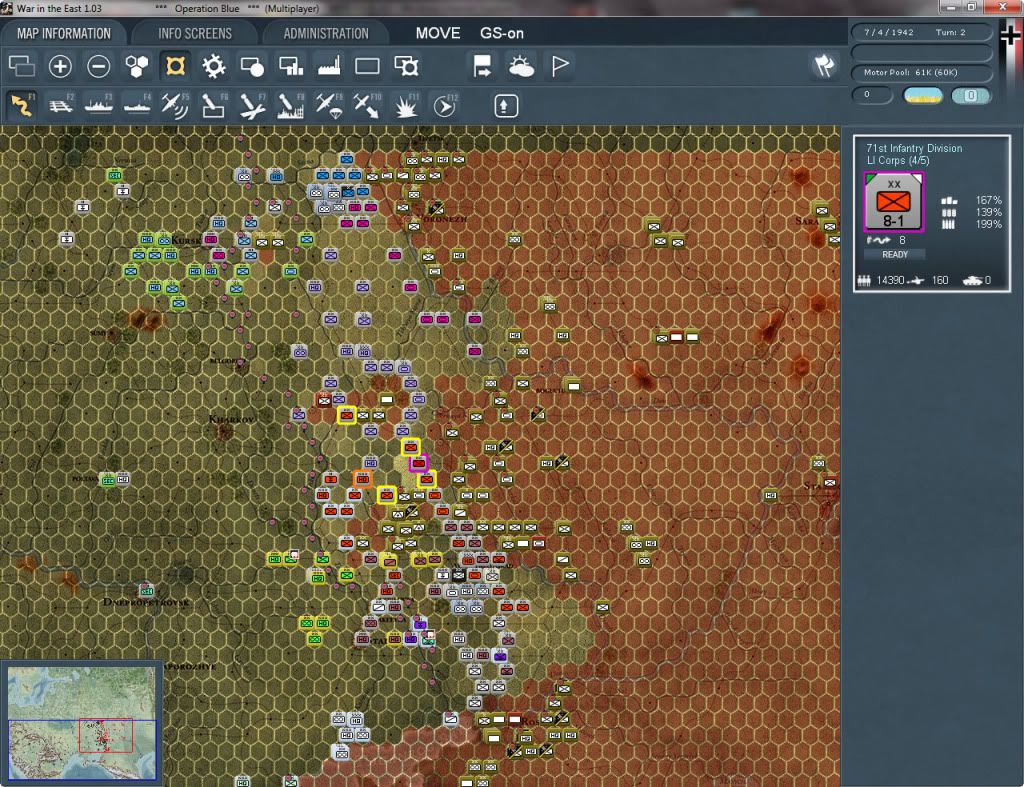Select the orange-outlined HQ counter on the map
The image size is (1024, 787).
[x=362, y=479]
